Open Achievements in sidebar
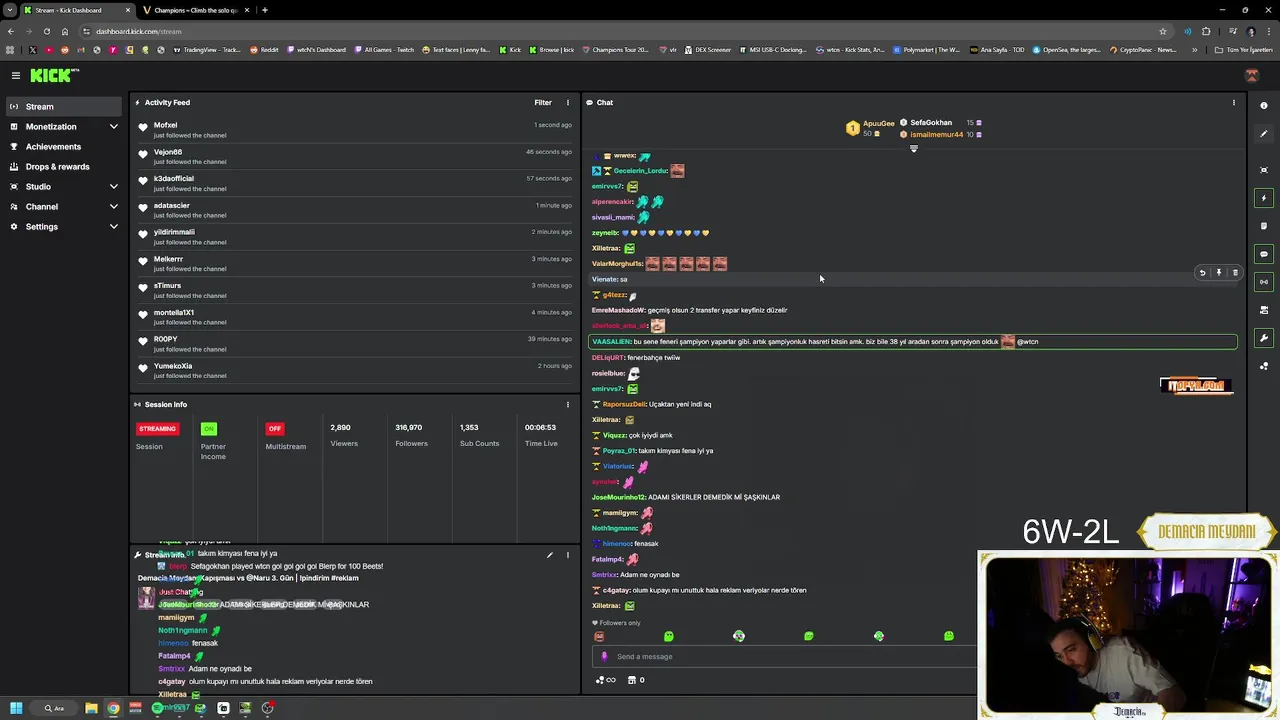1280x720 pixels. [62, 146]
